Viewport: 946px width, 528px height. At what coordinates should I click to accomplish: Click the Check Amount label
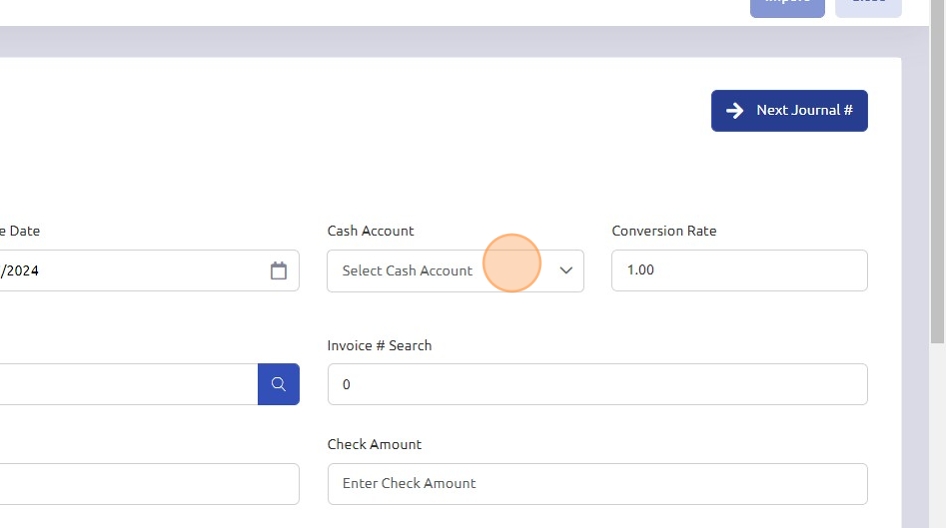click(x=374, y=444)
